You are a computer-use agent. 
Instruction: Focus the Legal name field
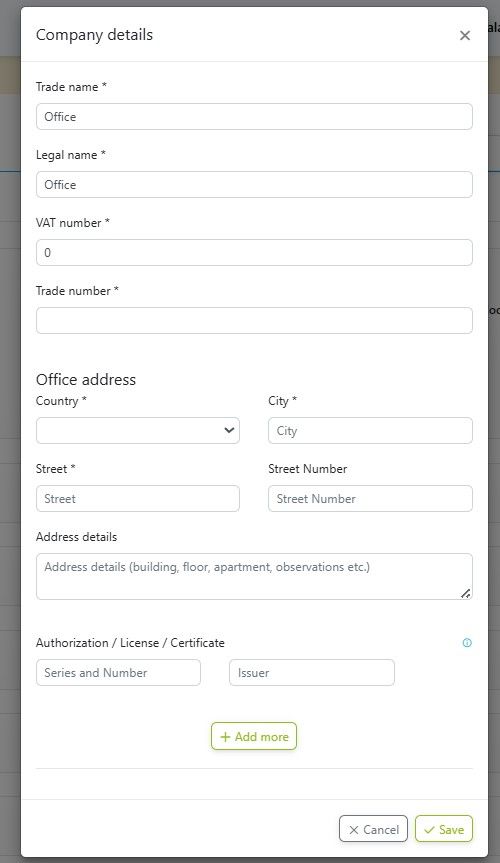[254, 184]
